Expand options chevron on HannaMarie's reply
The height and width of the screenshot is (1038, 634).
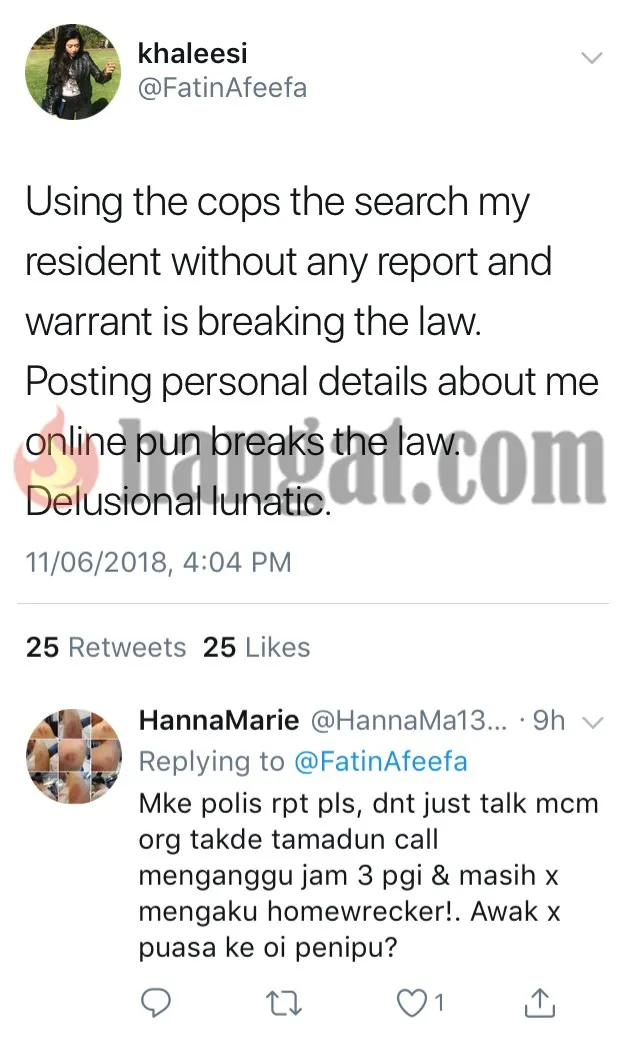pos(592,722)
